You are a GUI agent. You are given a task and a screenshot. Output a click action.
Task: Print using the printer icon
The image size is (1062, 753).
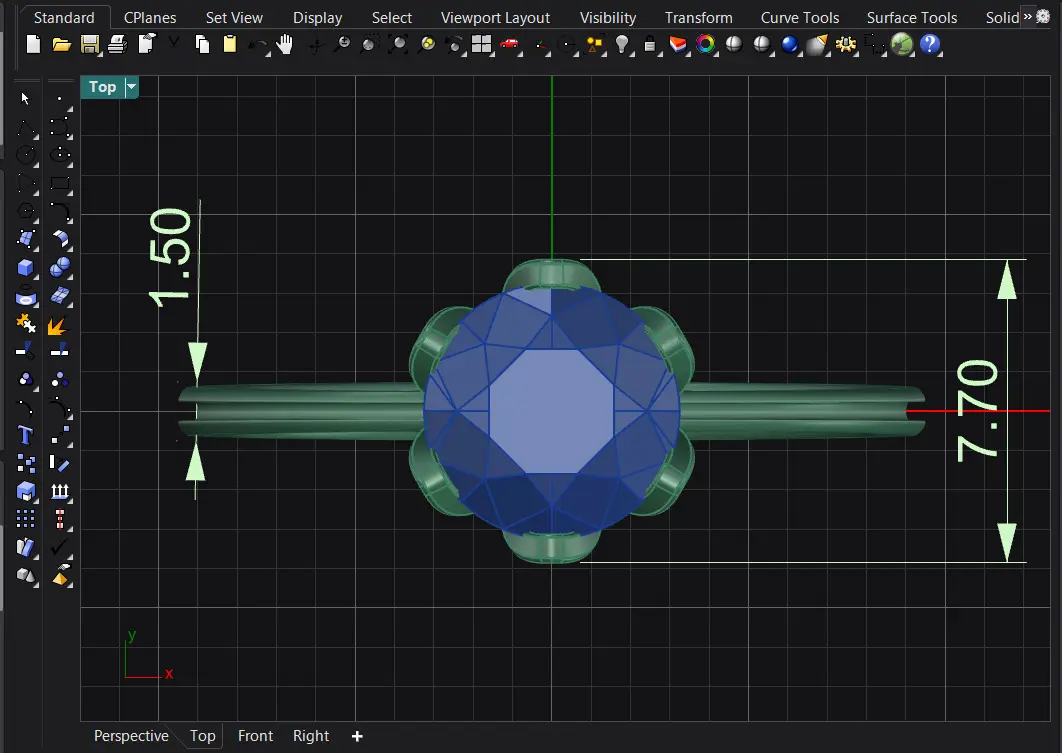(118, 45)
